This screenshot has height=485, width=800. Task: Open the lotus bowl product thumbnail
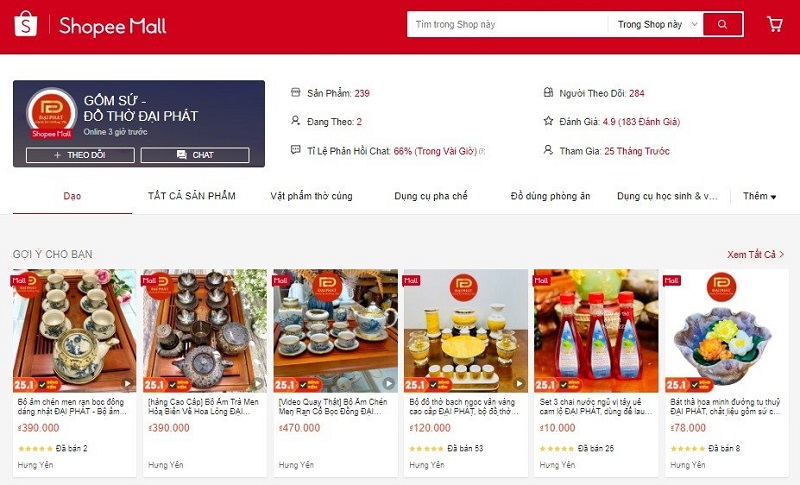tap(727, 330)
